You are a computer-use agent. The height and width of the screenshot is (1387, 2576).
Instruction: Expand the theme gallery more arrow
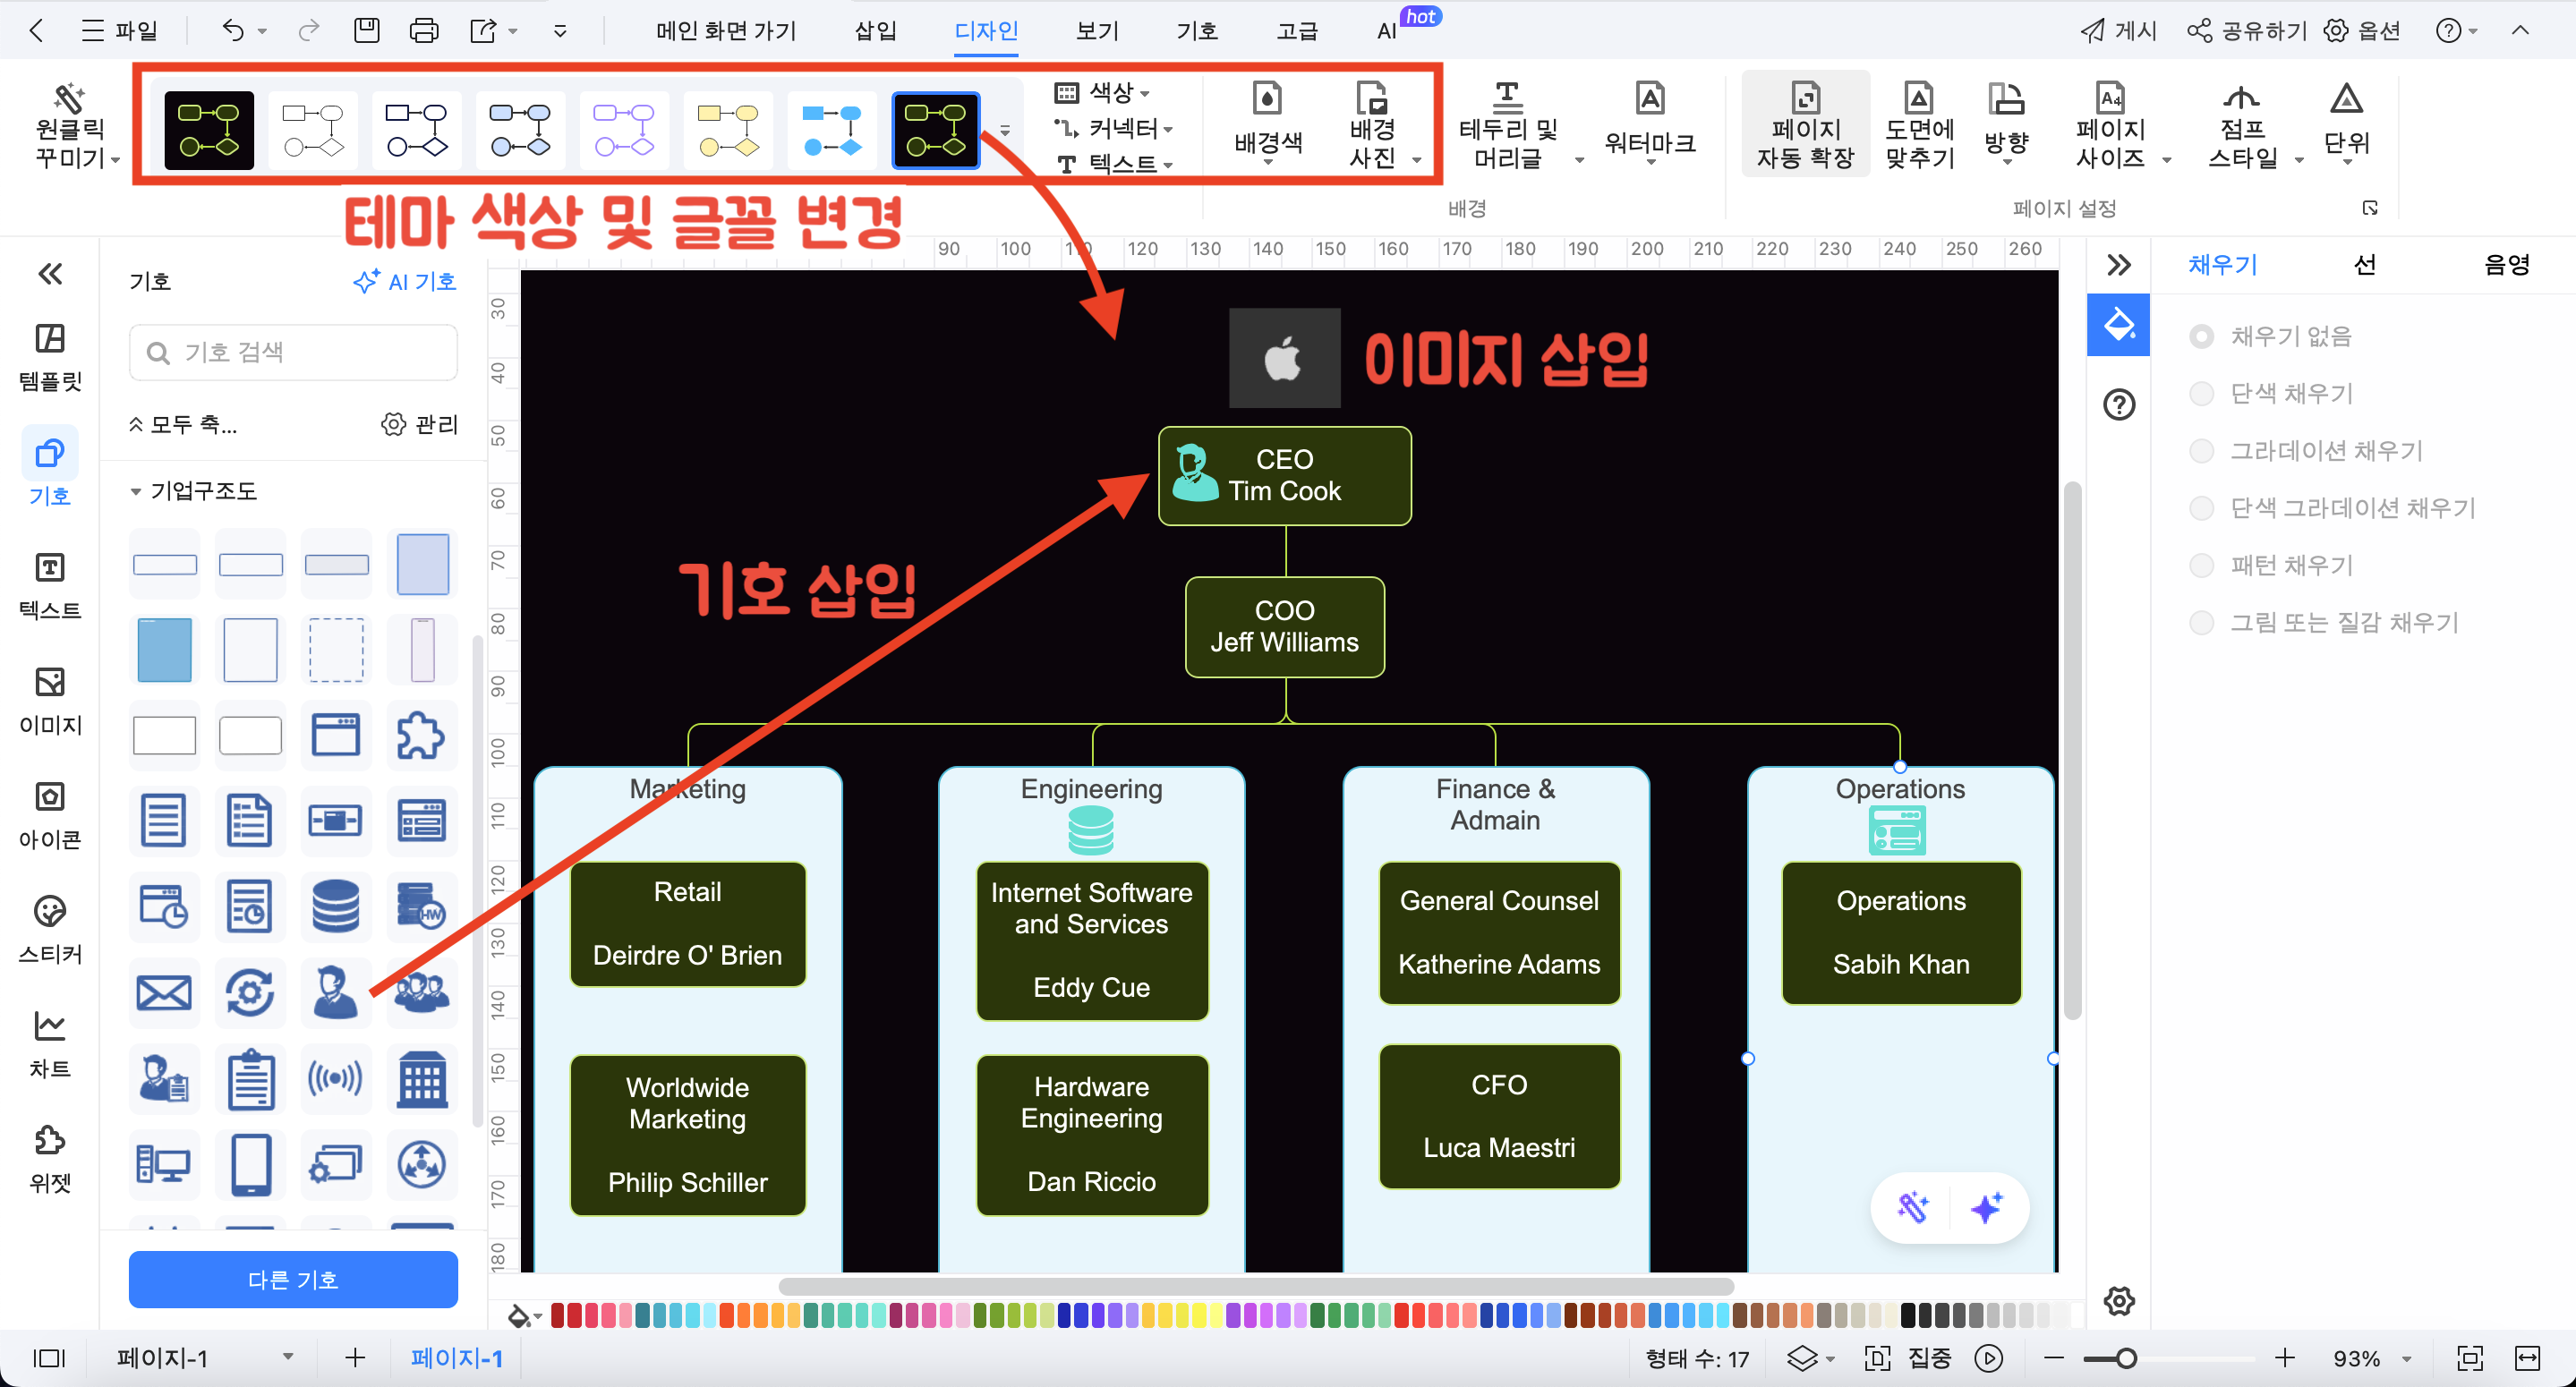pos(1005,130)
